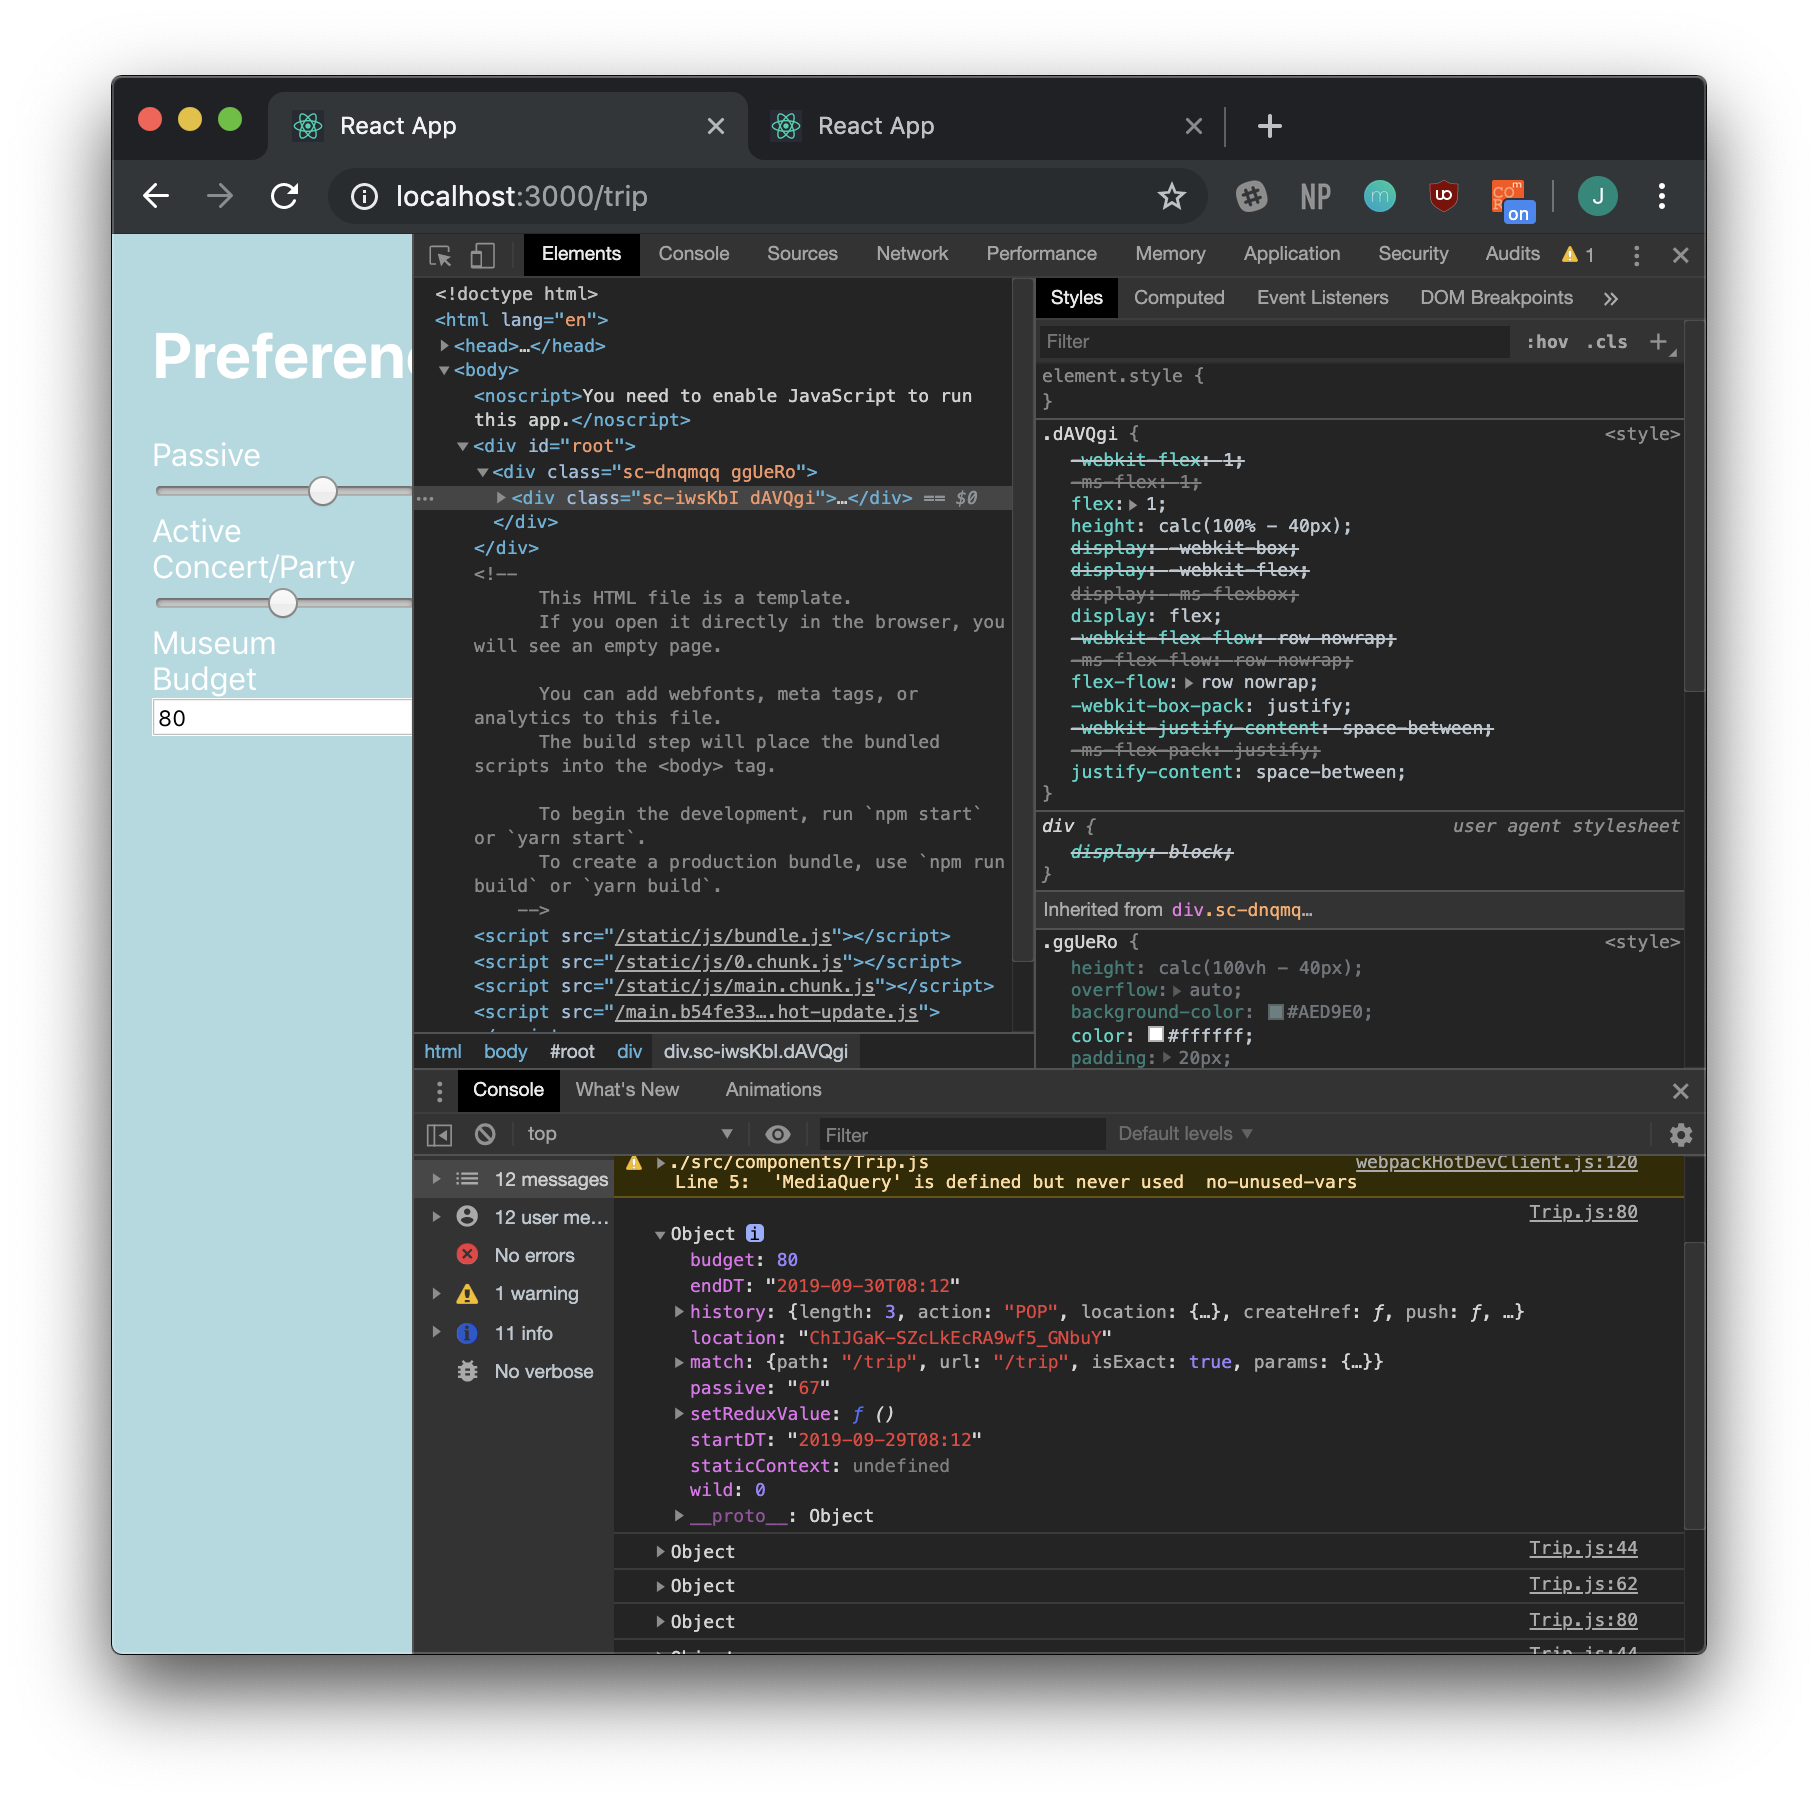Open the Default levels dropdown
The height and width of the screenshot is (1802, 1818).
tap(1185, 1134)
